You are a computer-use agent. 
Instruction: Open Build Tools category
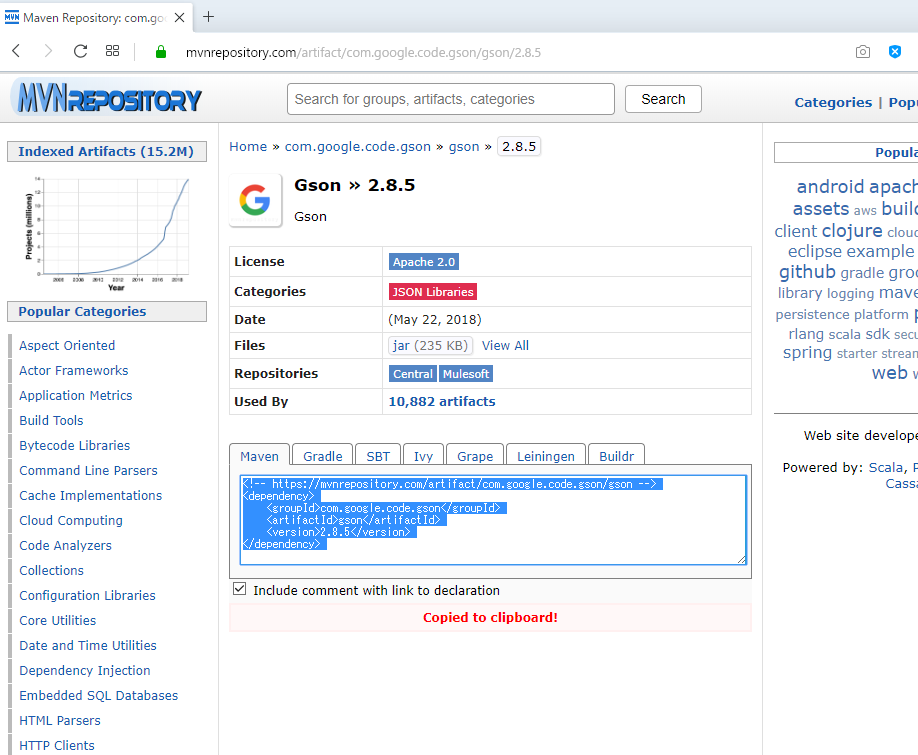(52, 420)
